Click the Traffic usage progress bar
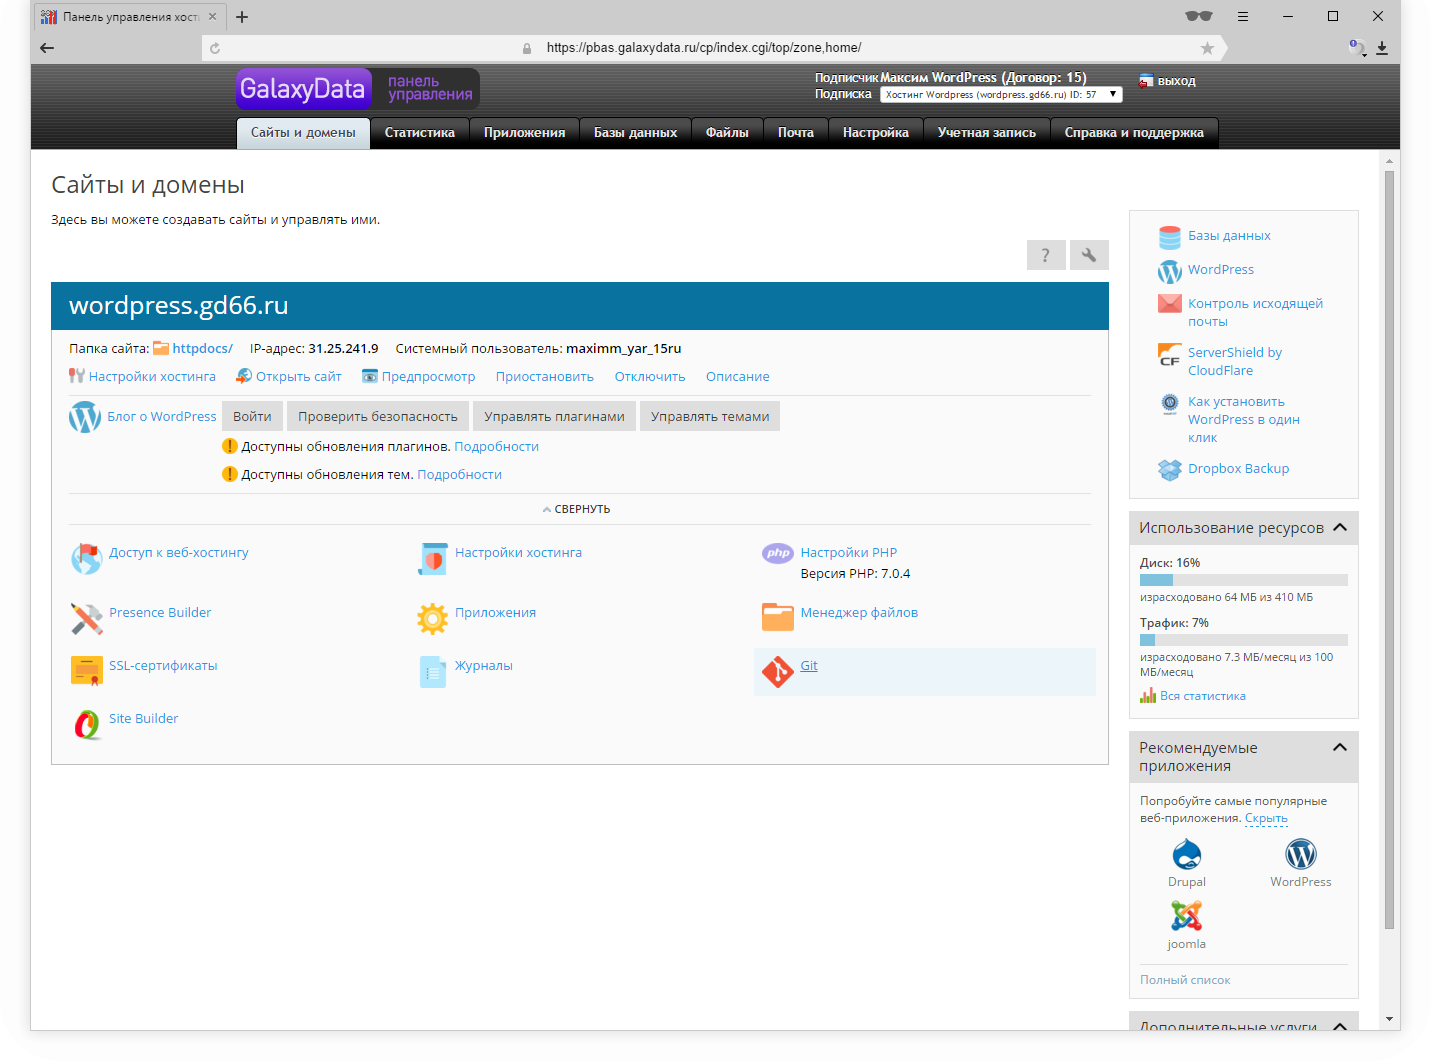The width and height of the screenshot is (1431, 1061). click(x=1244, y=640)
